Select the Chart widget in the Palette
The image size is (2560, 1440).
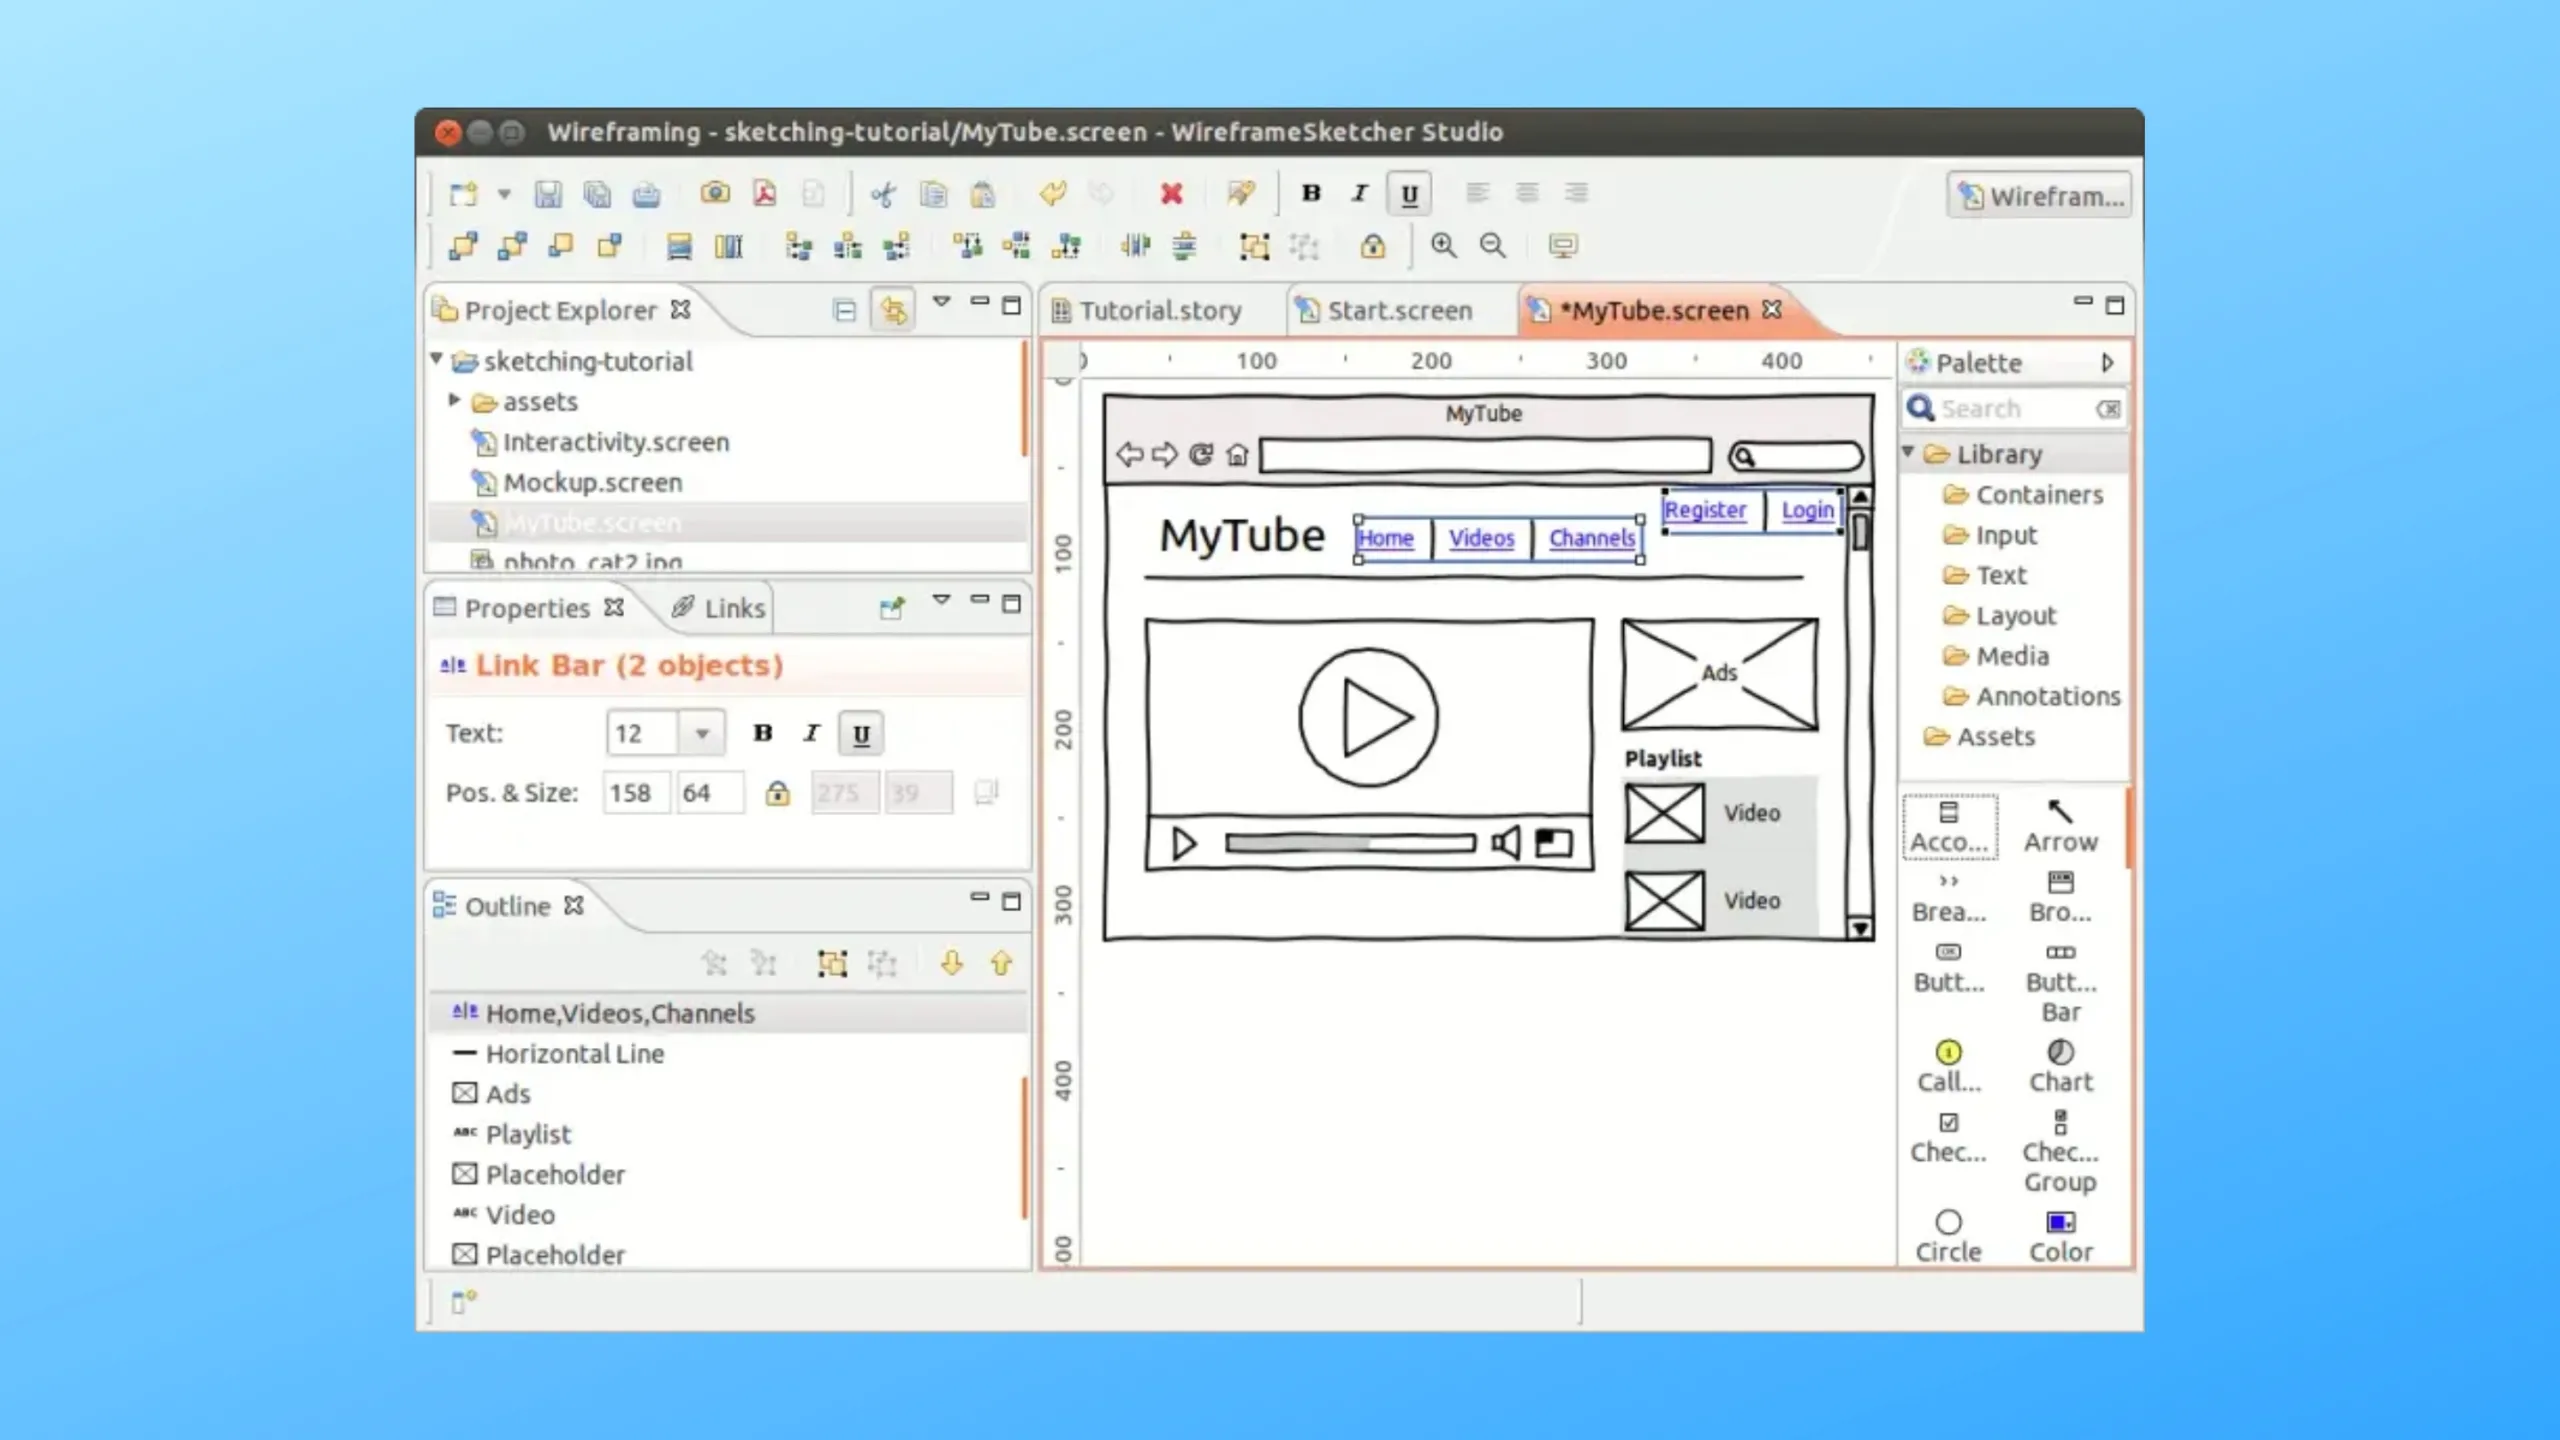[x=2060, y=1066]
